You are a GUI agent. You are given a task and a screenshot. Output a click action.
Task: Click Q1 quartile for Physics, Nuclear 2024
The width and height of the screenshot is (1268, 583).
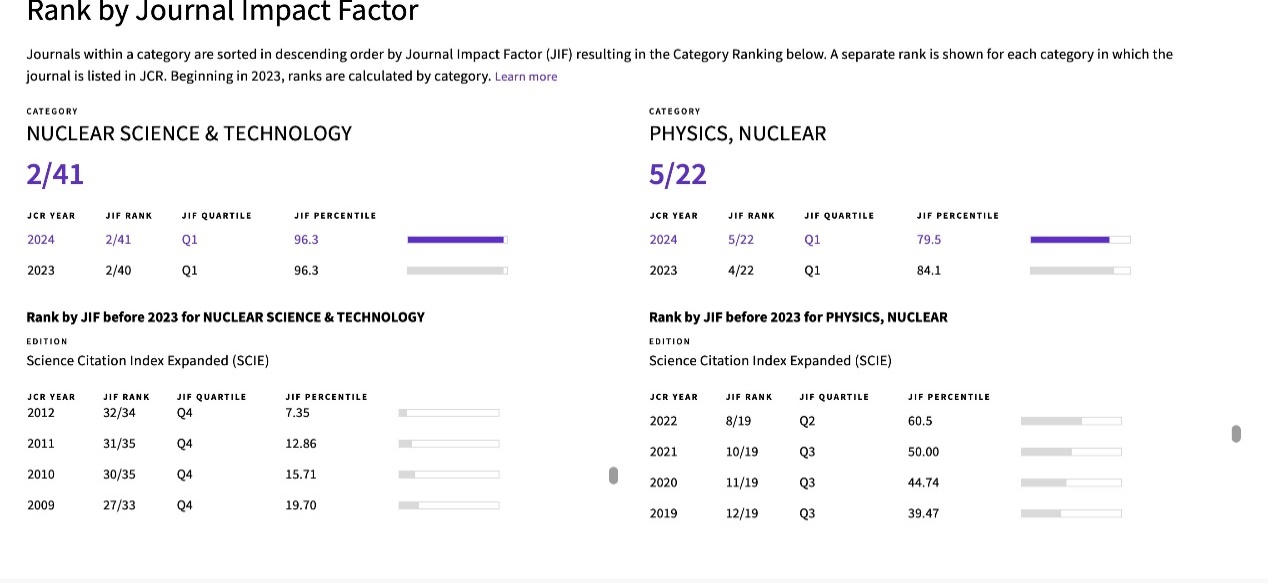click(812, 239)
